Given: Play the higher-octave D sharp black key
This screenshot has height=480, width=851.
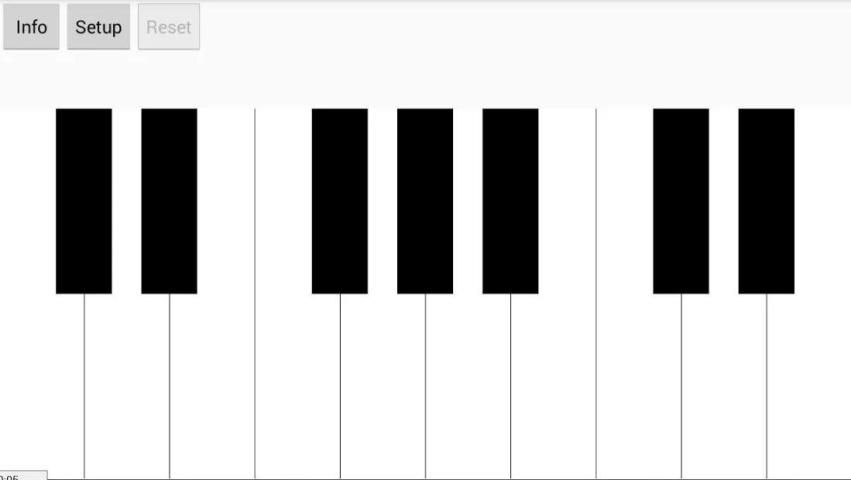Looking at the screenshot, I should (766, 201).
